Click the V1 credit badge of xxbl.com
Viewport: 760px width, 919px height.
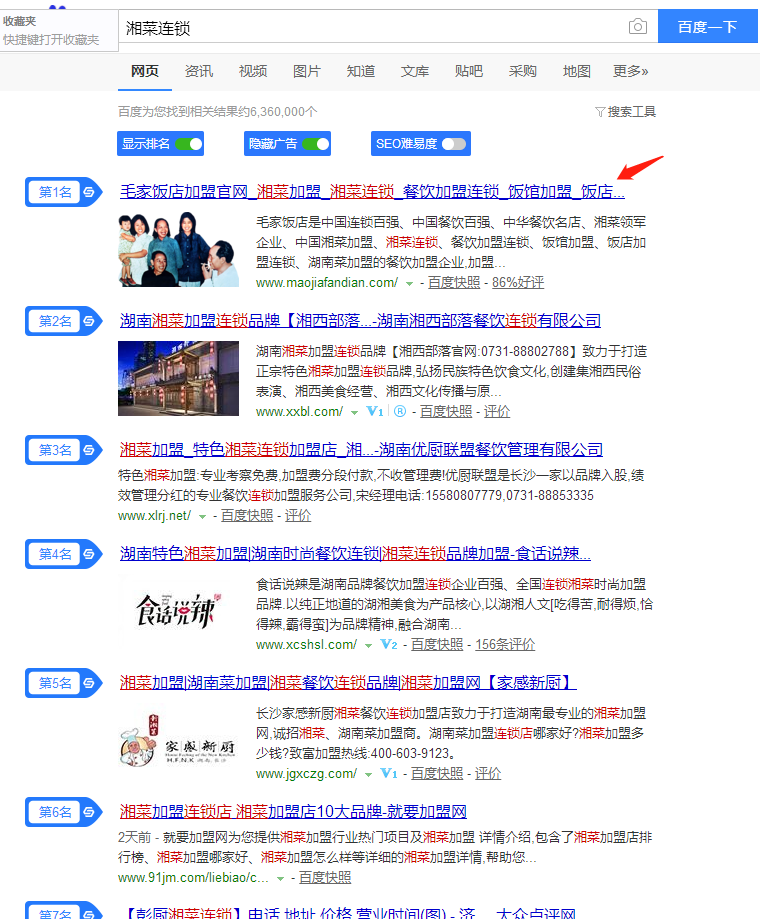(375, 411)
